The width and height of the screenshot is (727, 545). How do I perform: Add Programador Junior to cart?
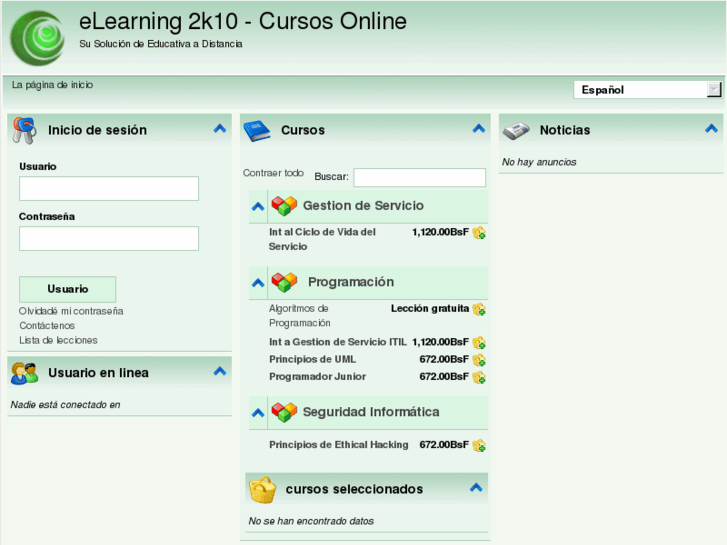[x=479, y=377]
